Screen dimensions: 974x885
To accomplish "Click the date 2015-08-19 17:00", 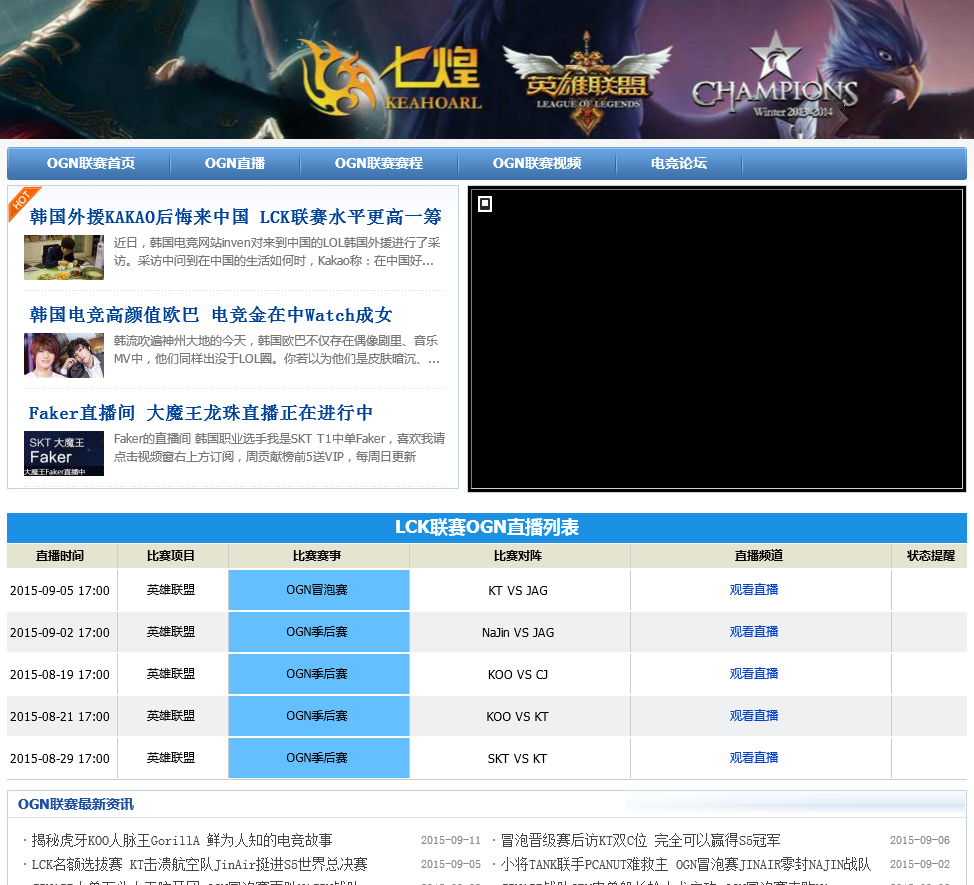I will [60, 674].
